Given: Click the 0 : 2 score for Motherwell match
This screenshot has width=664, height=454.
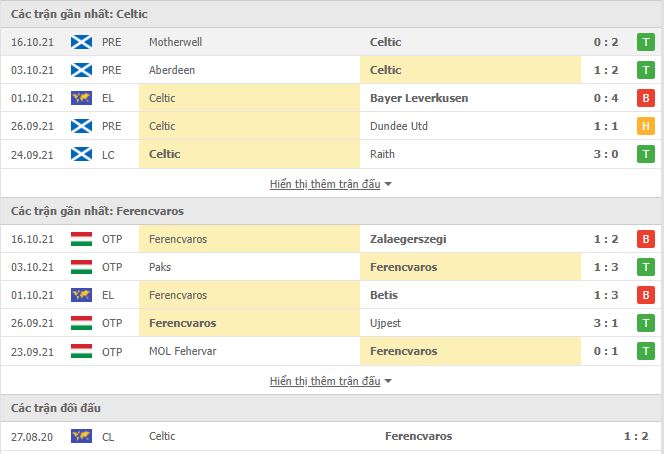Looking at the screenshot, I should [606, 42].
